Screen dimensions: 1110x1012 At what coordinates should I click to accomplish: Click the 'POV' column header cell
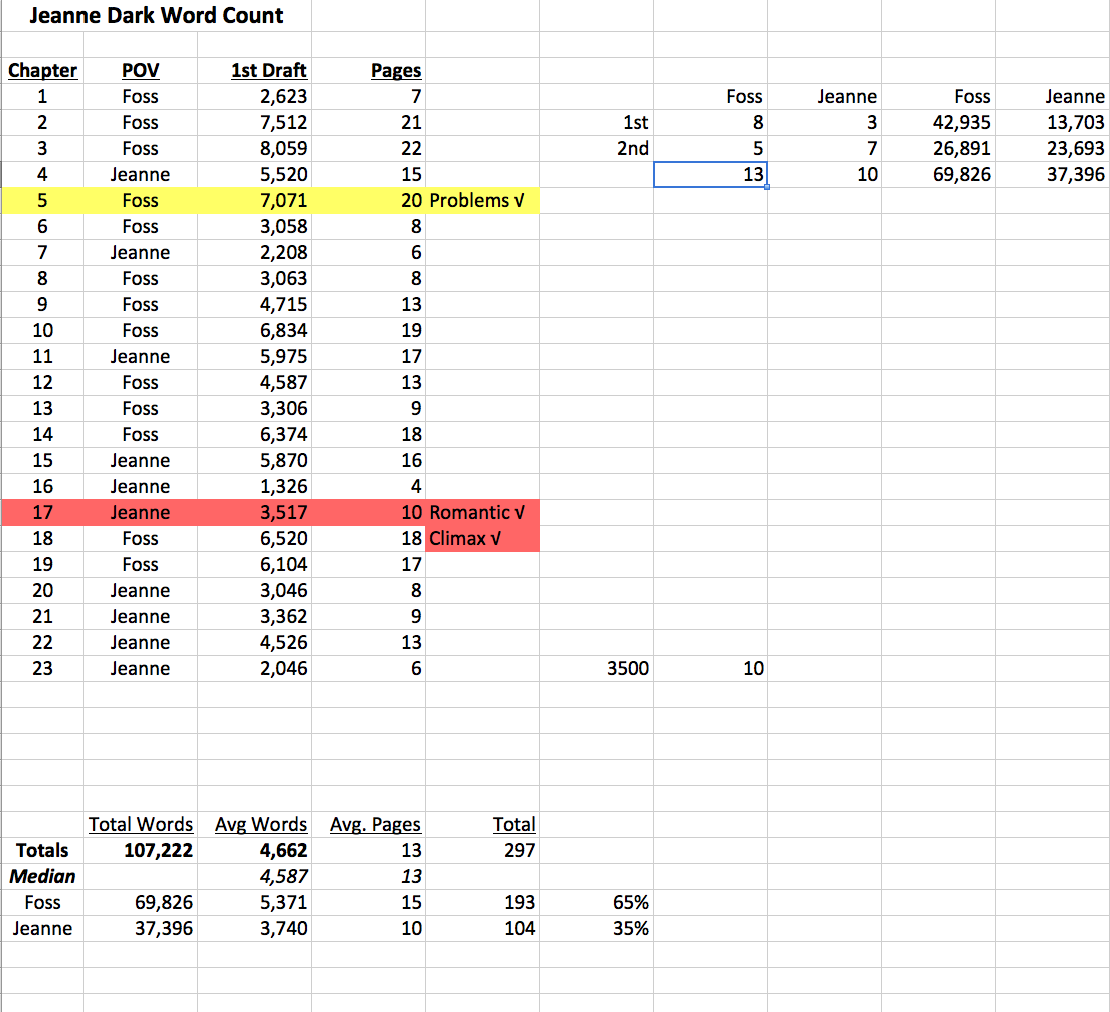tap(140, 70)
